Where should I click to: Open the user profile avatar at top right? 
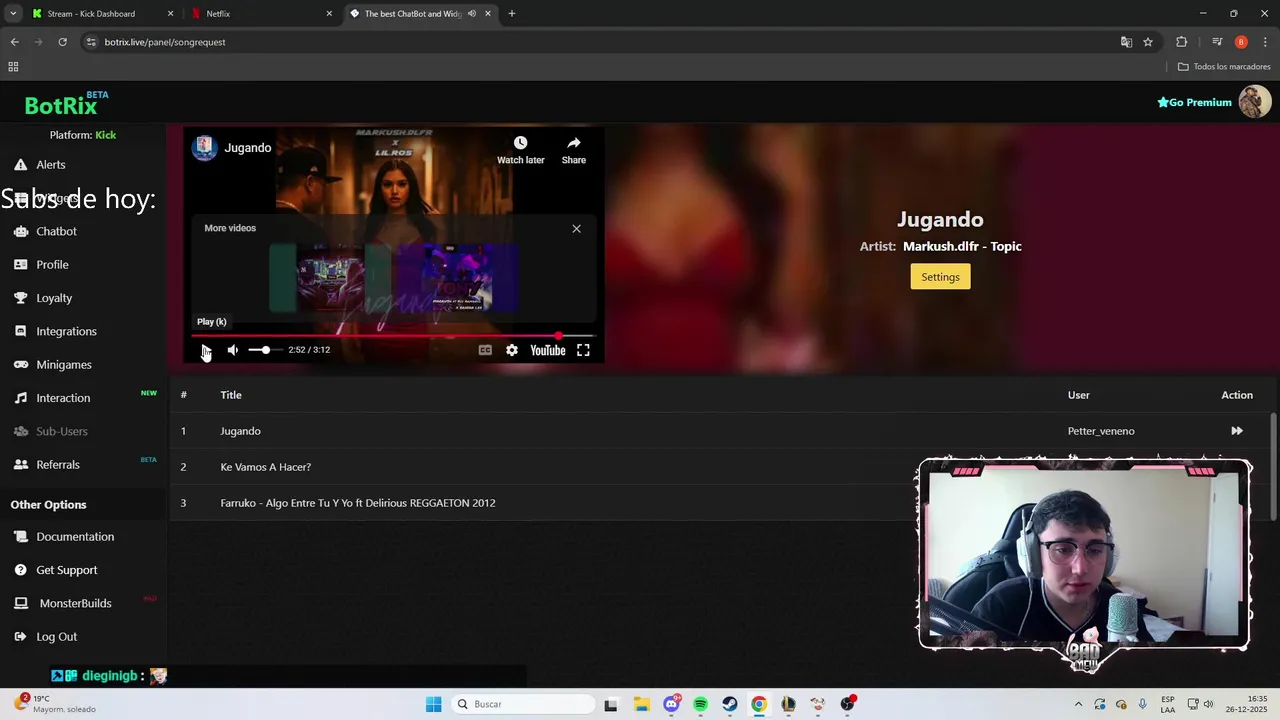coord(1255,102)
